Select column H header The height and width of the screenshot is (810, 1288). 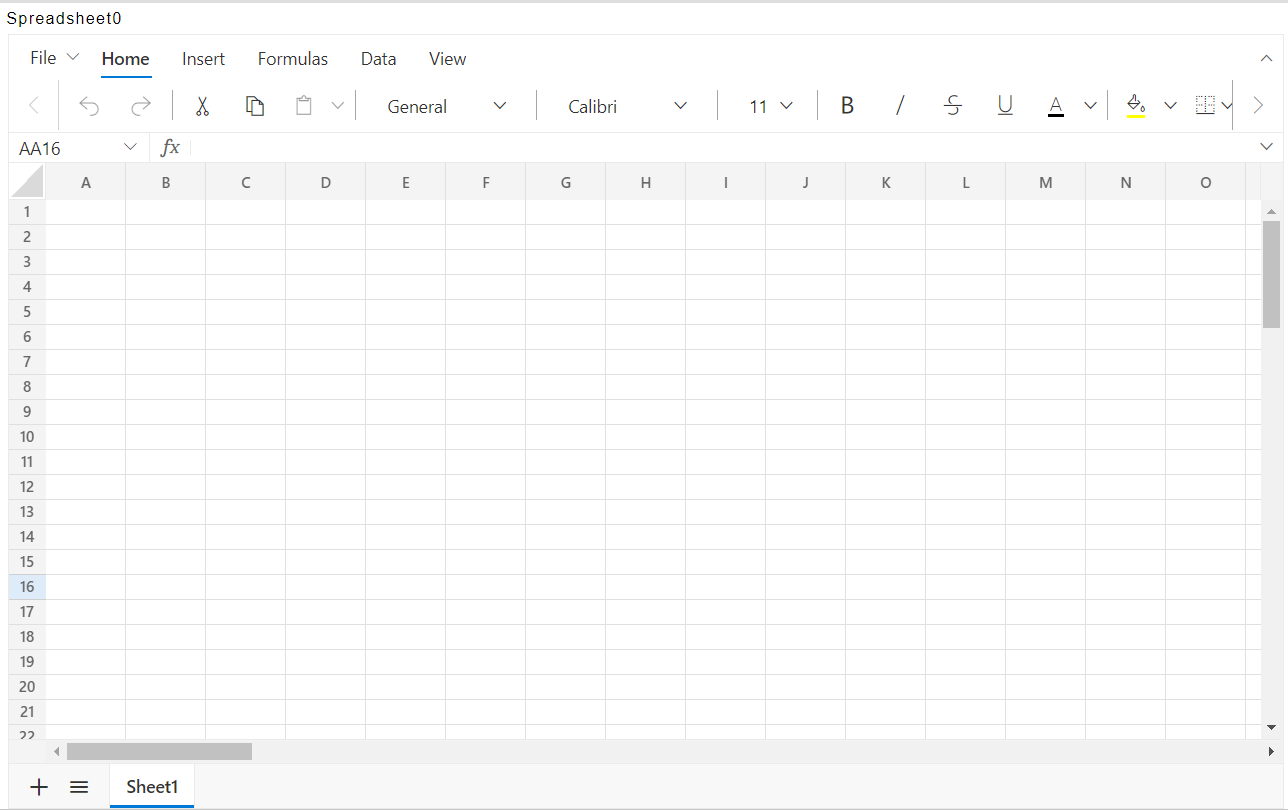click(646, 182)
